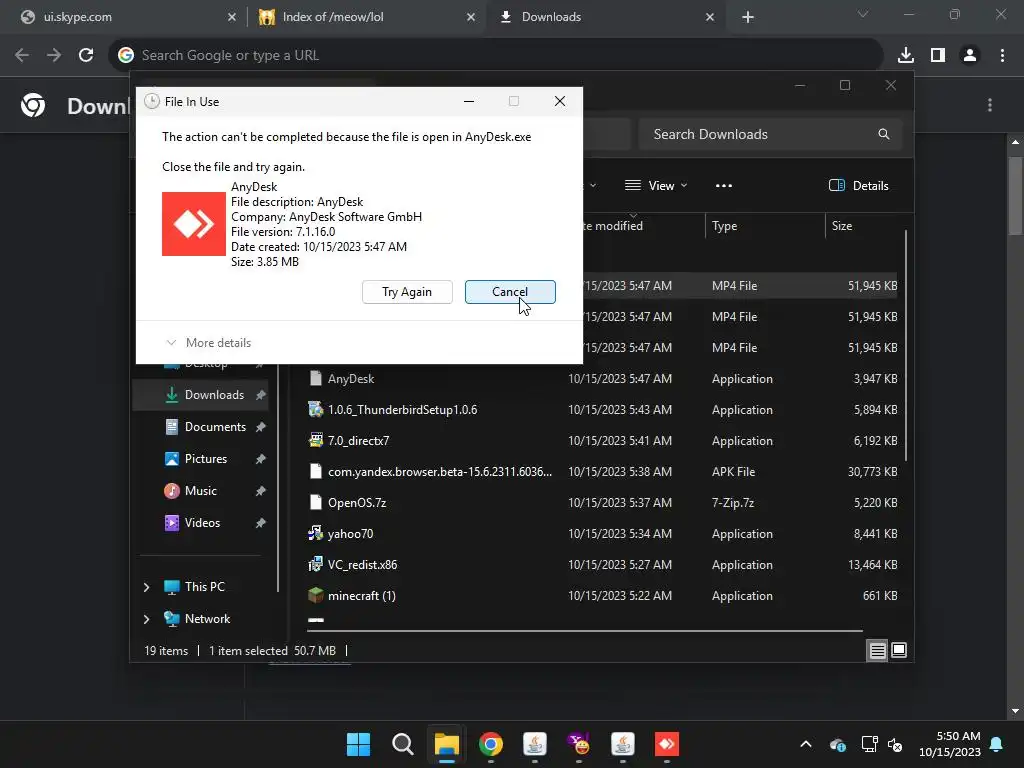This screenshot has width=1024, height=768.
Task: Open Yahoo Messenger taskbar icon
Action: tap(579, 744)
